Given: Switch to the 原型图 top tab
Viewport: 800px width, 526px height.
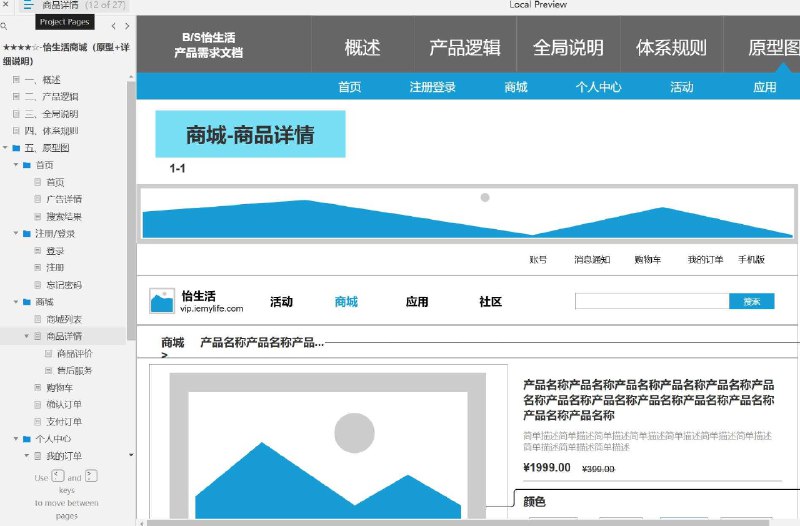Looking at the screenshot, I should click(x=773, y=47).
